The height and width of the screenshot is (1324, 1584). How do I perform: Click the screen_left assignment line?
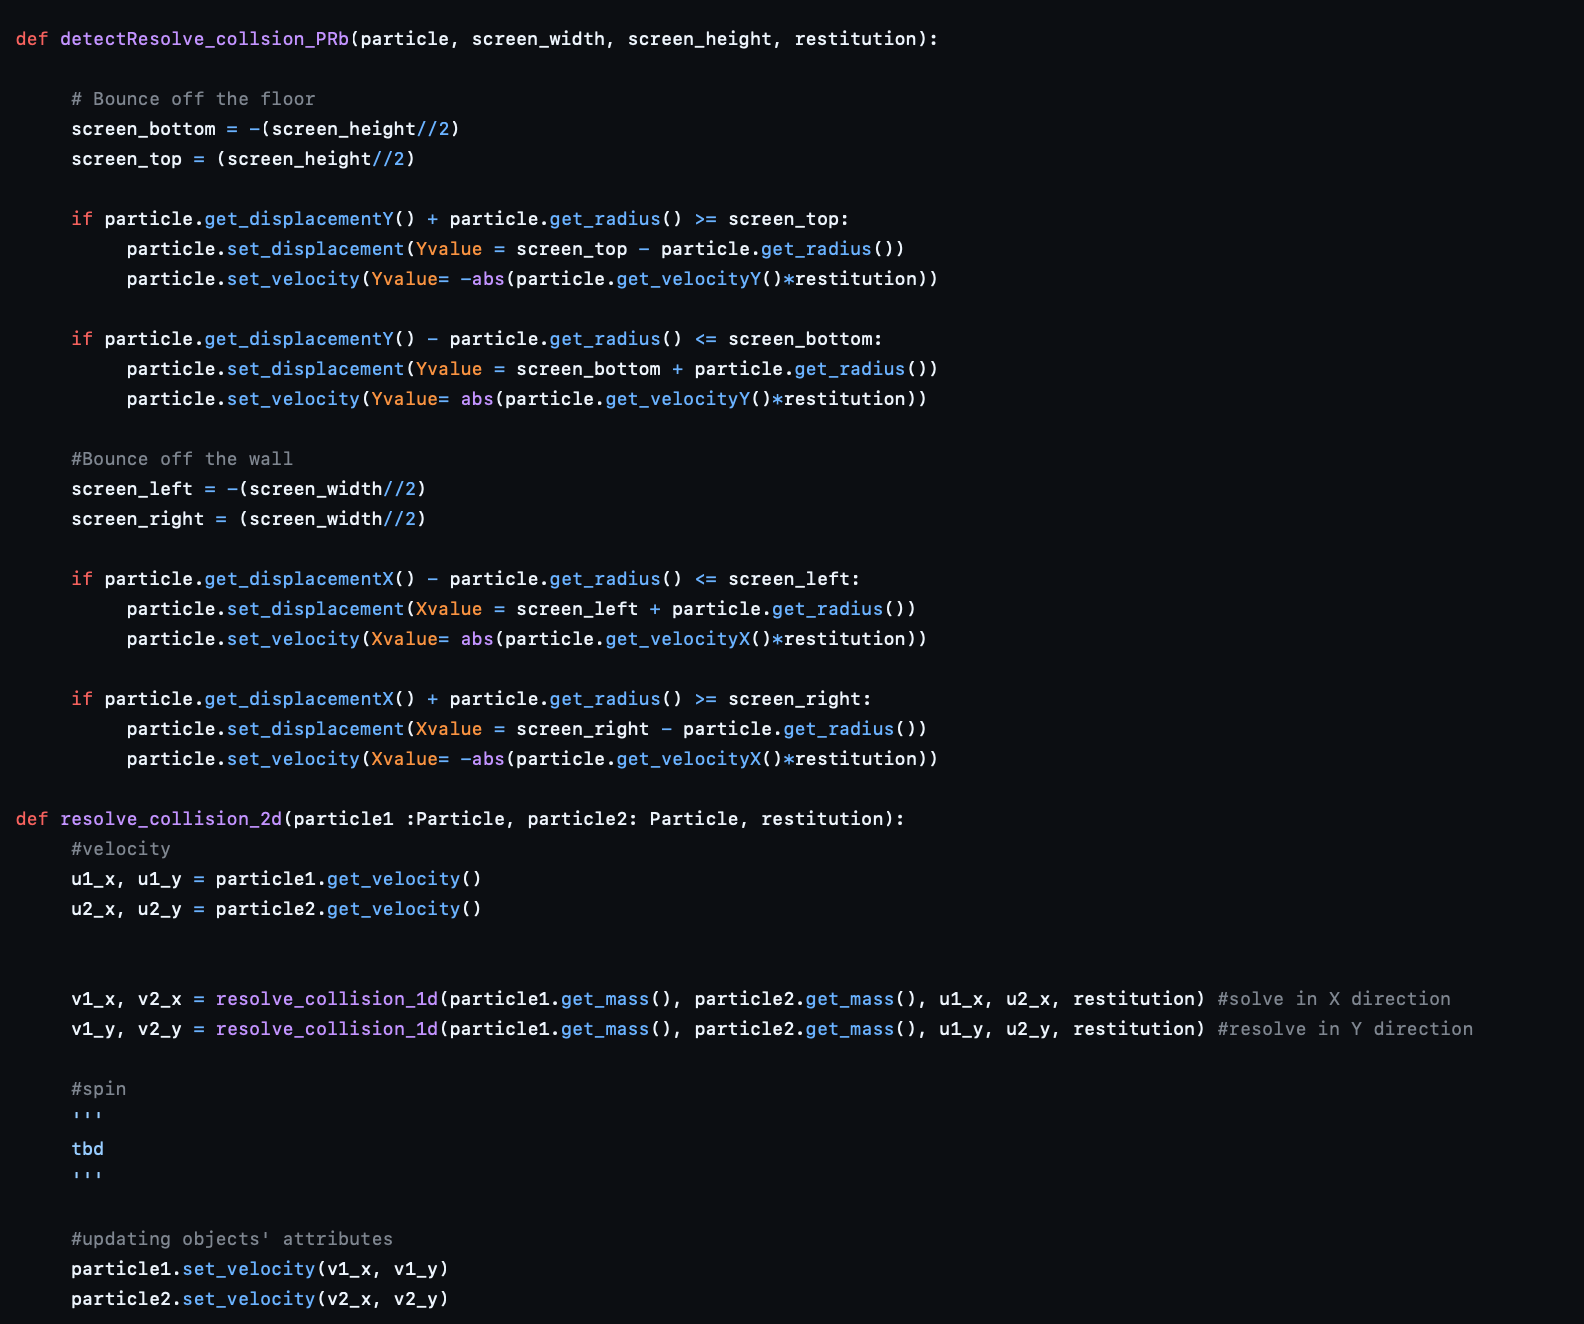click(x=248, y=489)
